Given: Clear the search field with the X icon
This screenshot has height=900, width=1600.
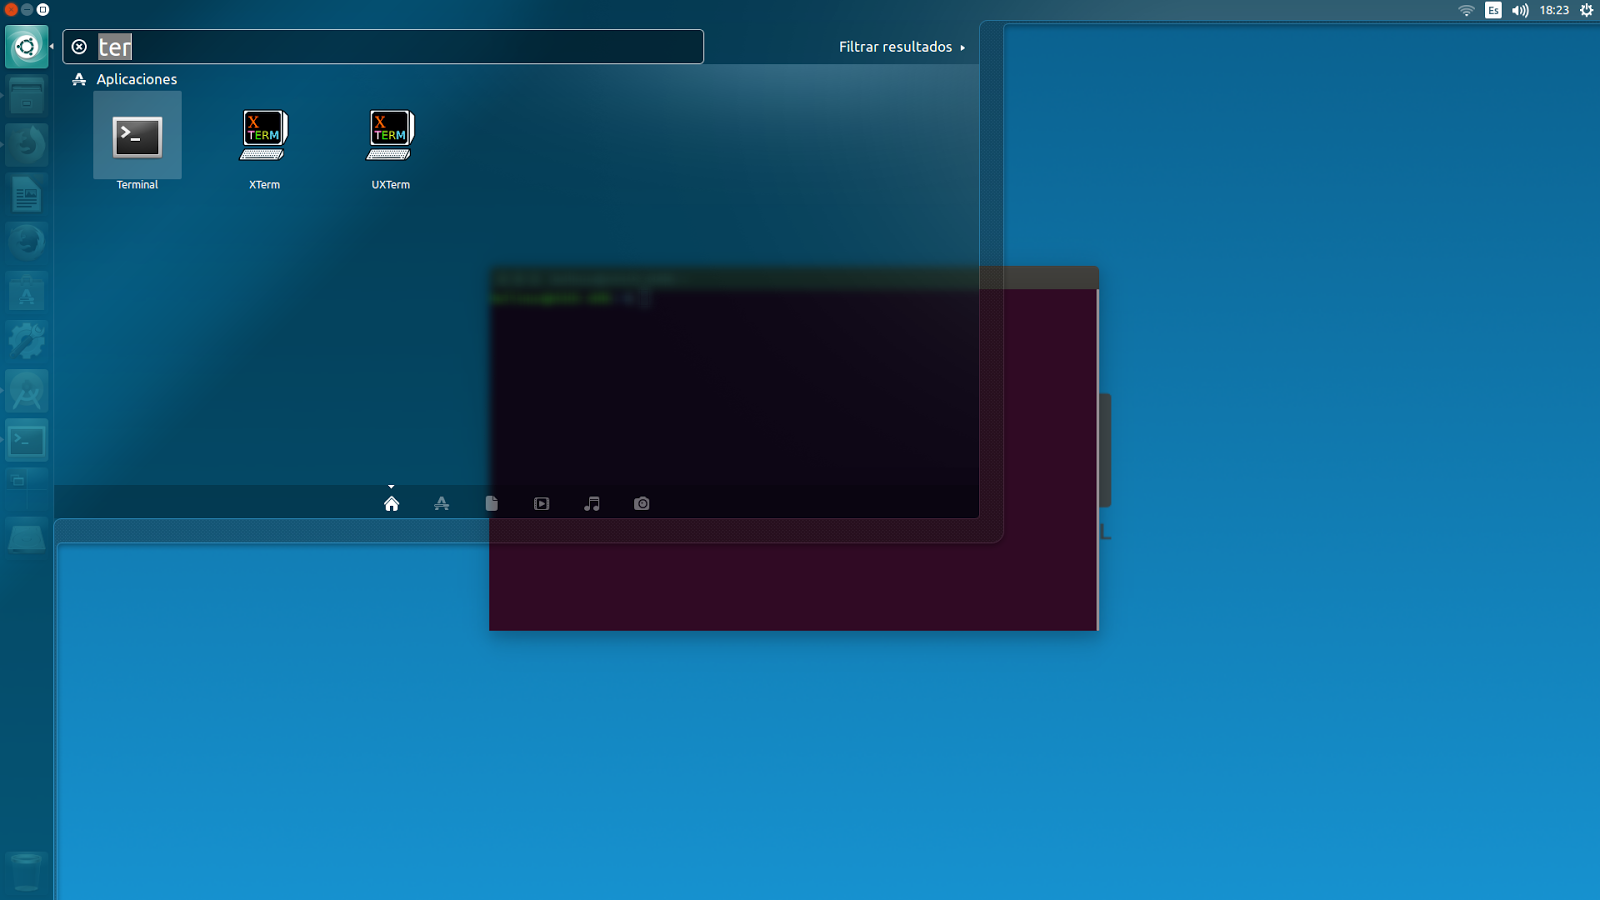Looking at the screenshot, I should 79,46.
